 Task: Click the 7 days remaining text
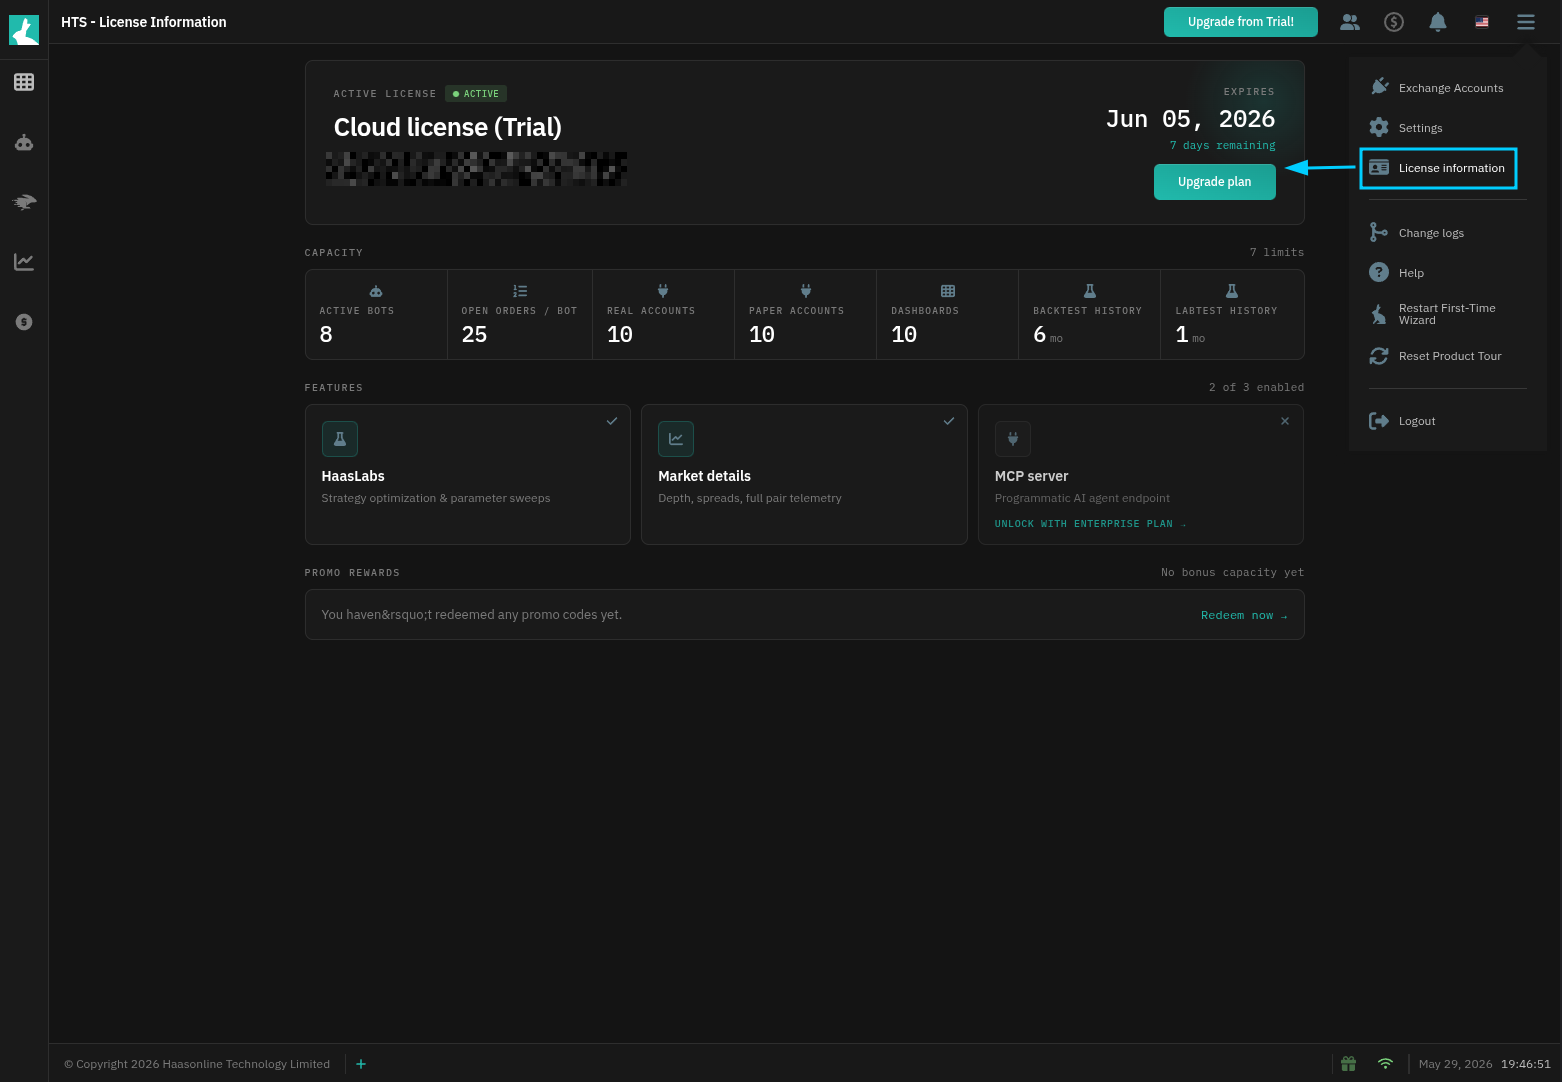(1223, 146)
